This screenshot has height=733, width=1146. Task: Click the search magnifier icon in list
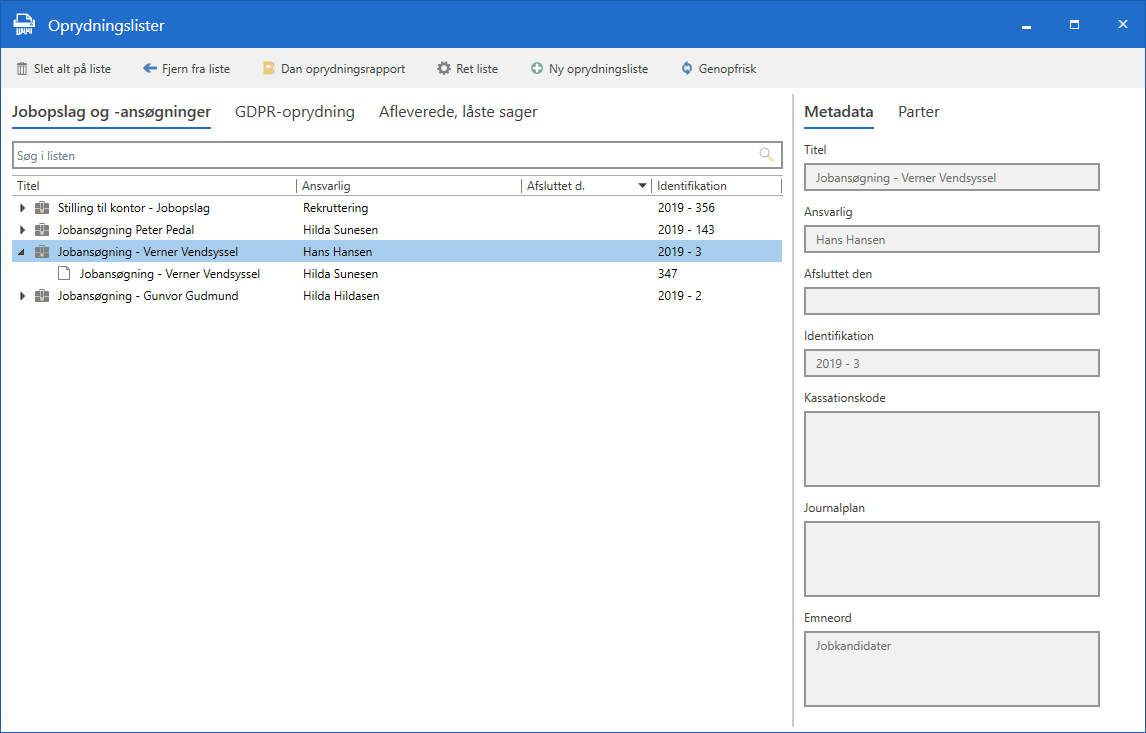tap(766, 155)
